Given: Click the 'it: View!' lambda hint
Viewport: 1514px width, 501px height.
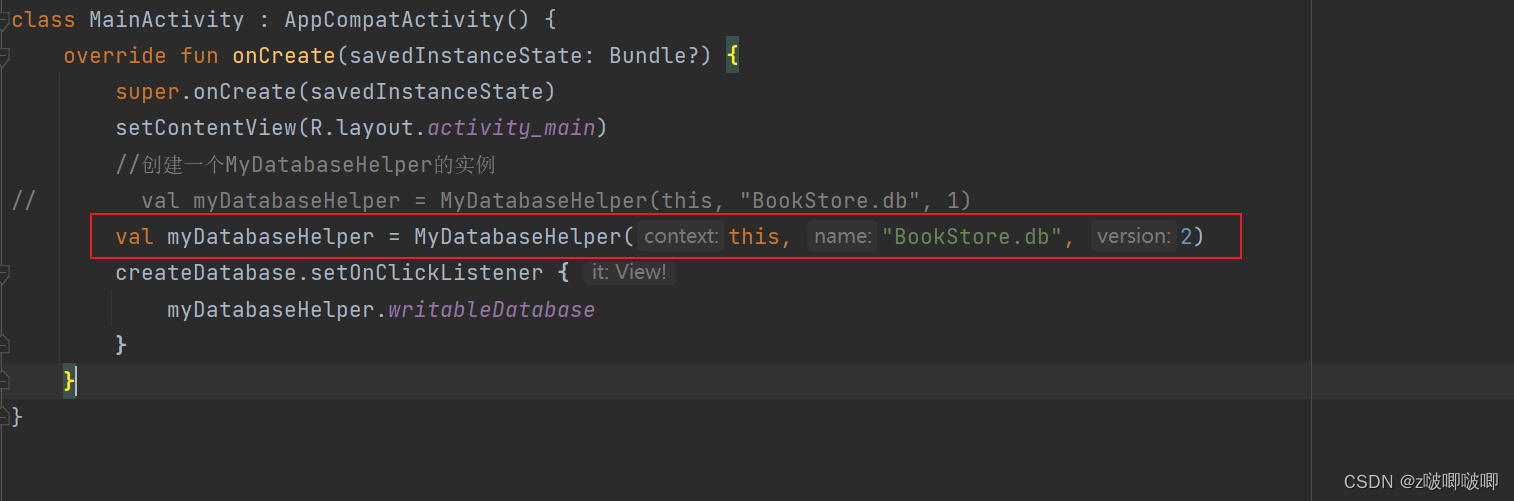Looking at the screenshot, I should coord(628,273).
